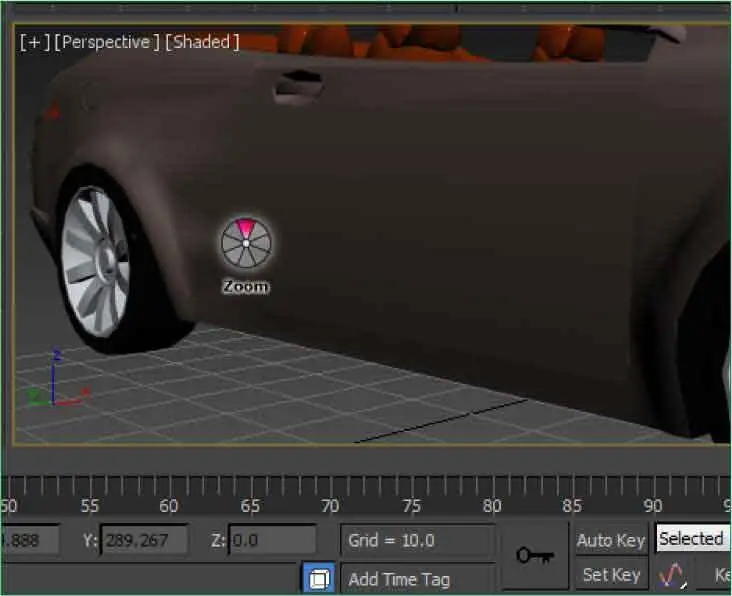Open the key tangent curve icon flyout
The image size is (732, 596).
[x=671, y=575]
